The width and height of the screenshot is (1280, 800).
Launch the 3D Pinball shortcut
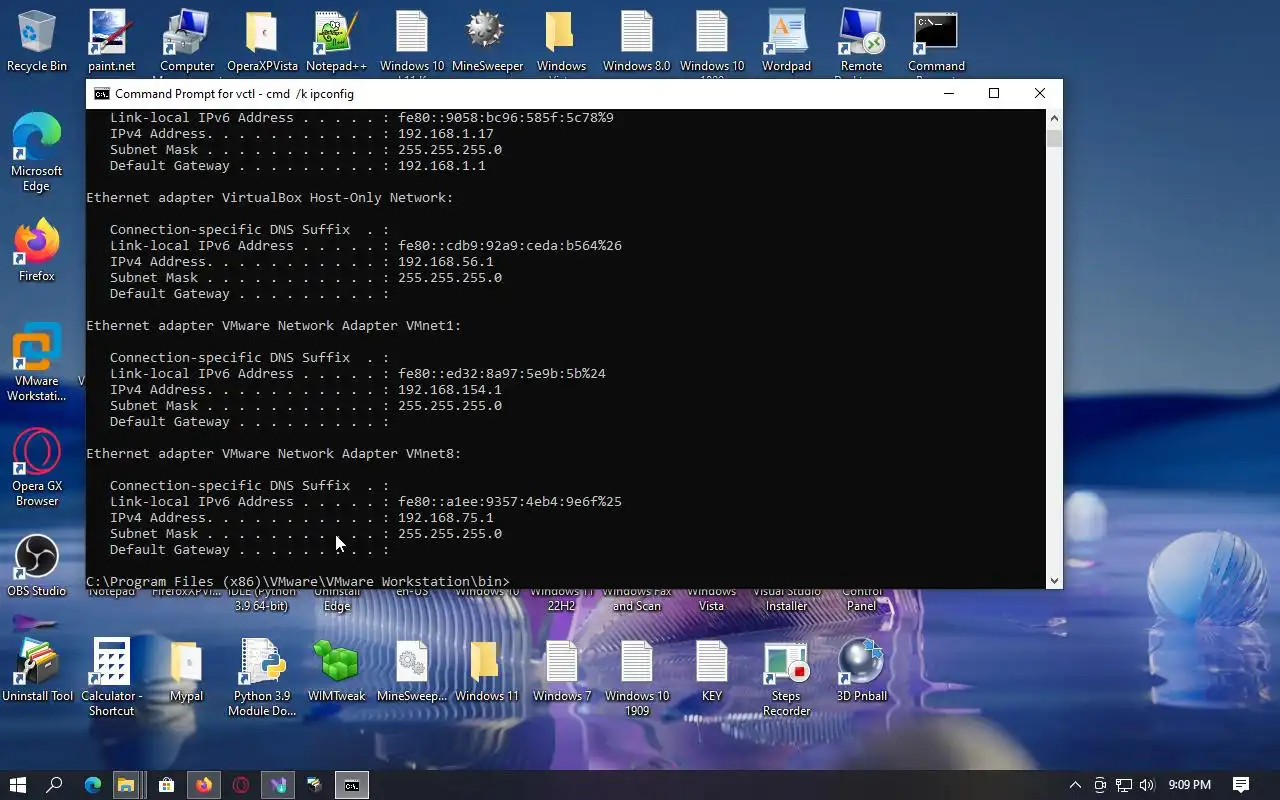tap(861, 670)
